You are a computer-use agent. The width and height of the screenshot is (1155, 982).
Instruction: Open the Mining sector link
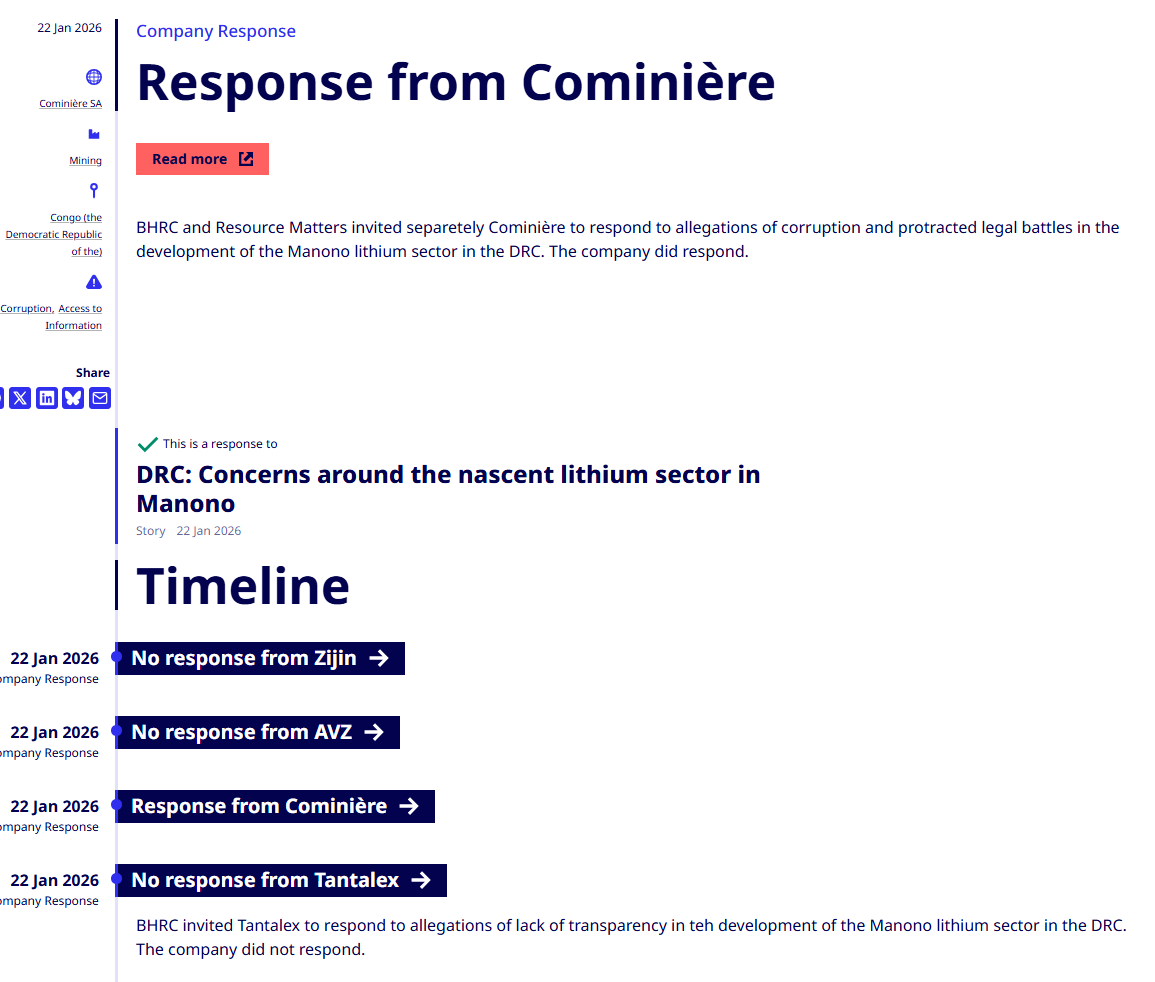(x=85, y=161)
